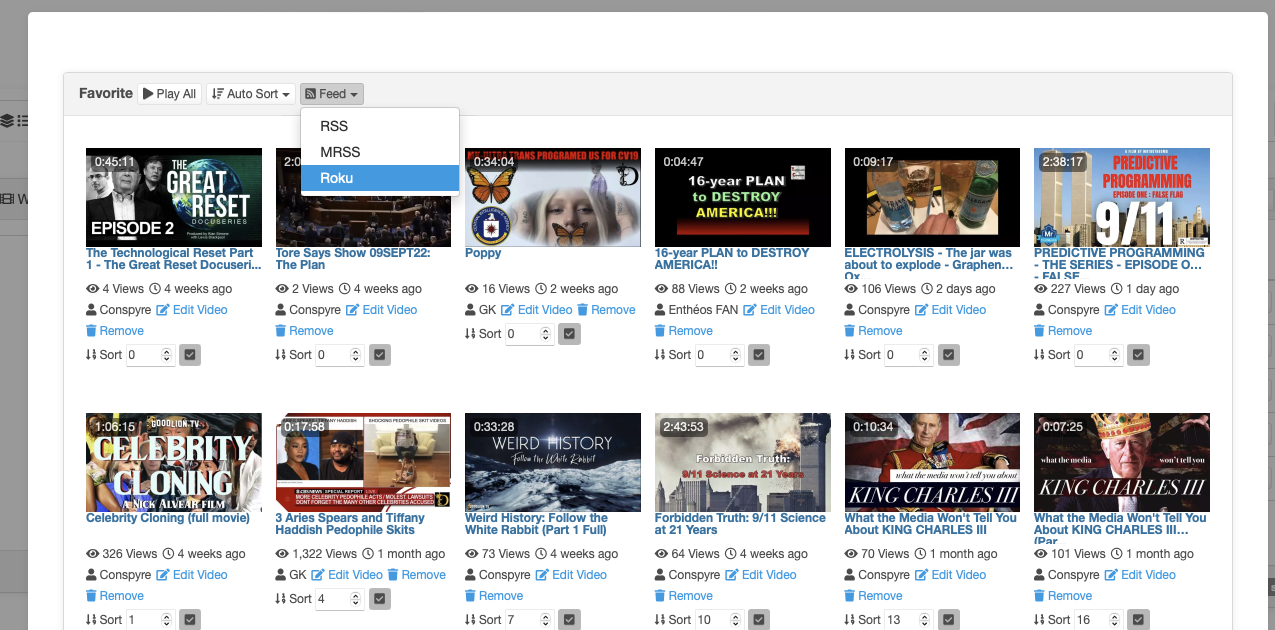This screenshot has height=630, width=1275.
Task: Remove Poppy from favorites
Action: 606,310
